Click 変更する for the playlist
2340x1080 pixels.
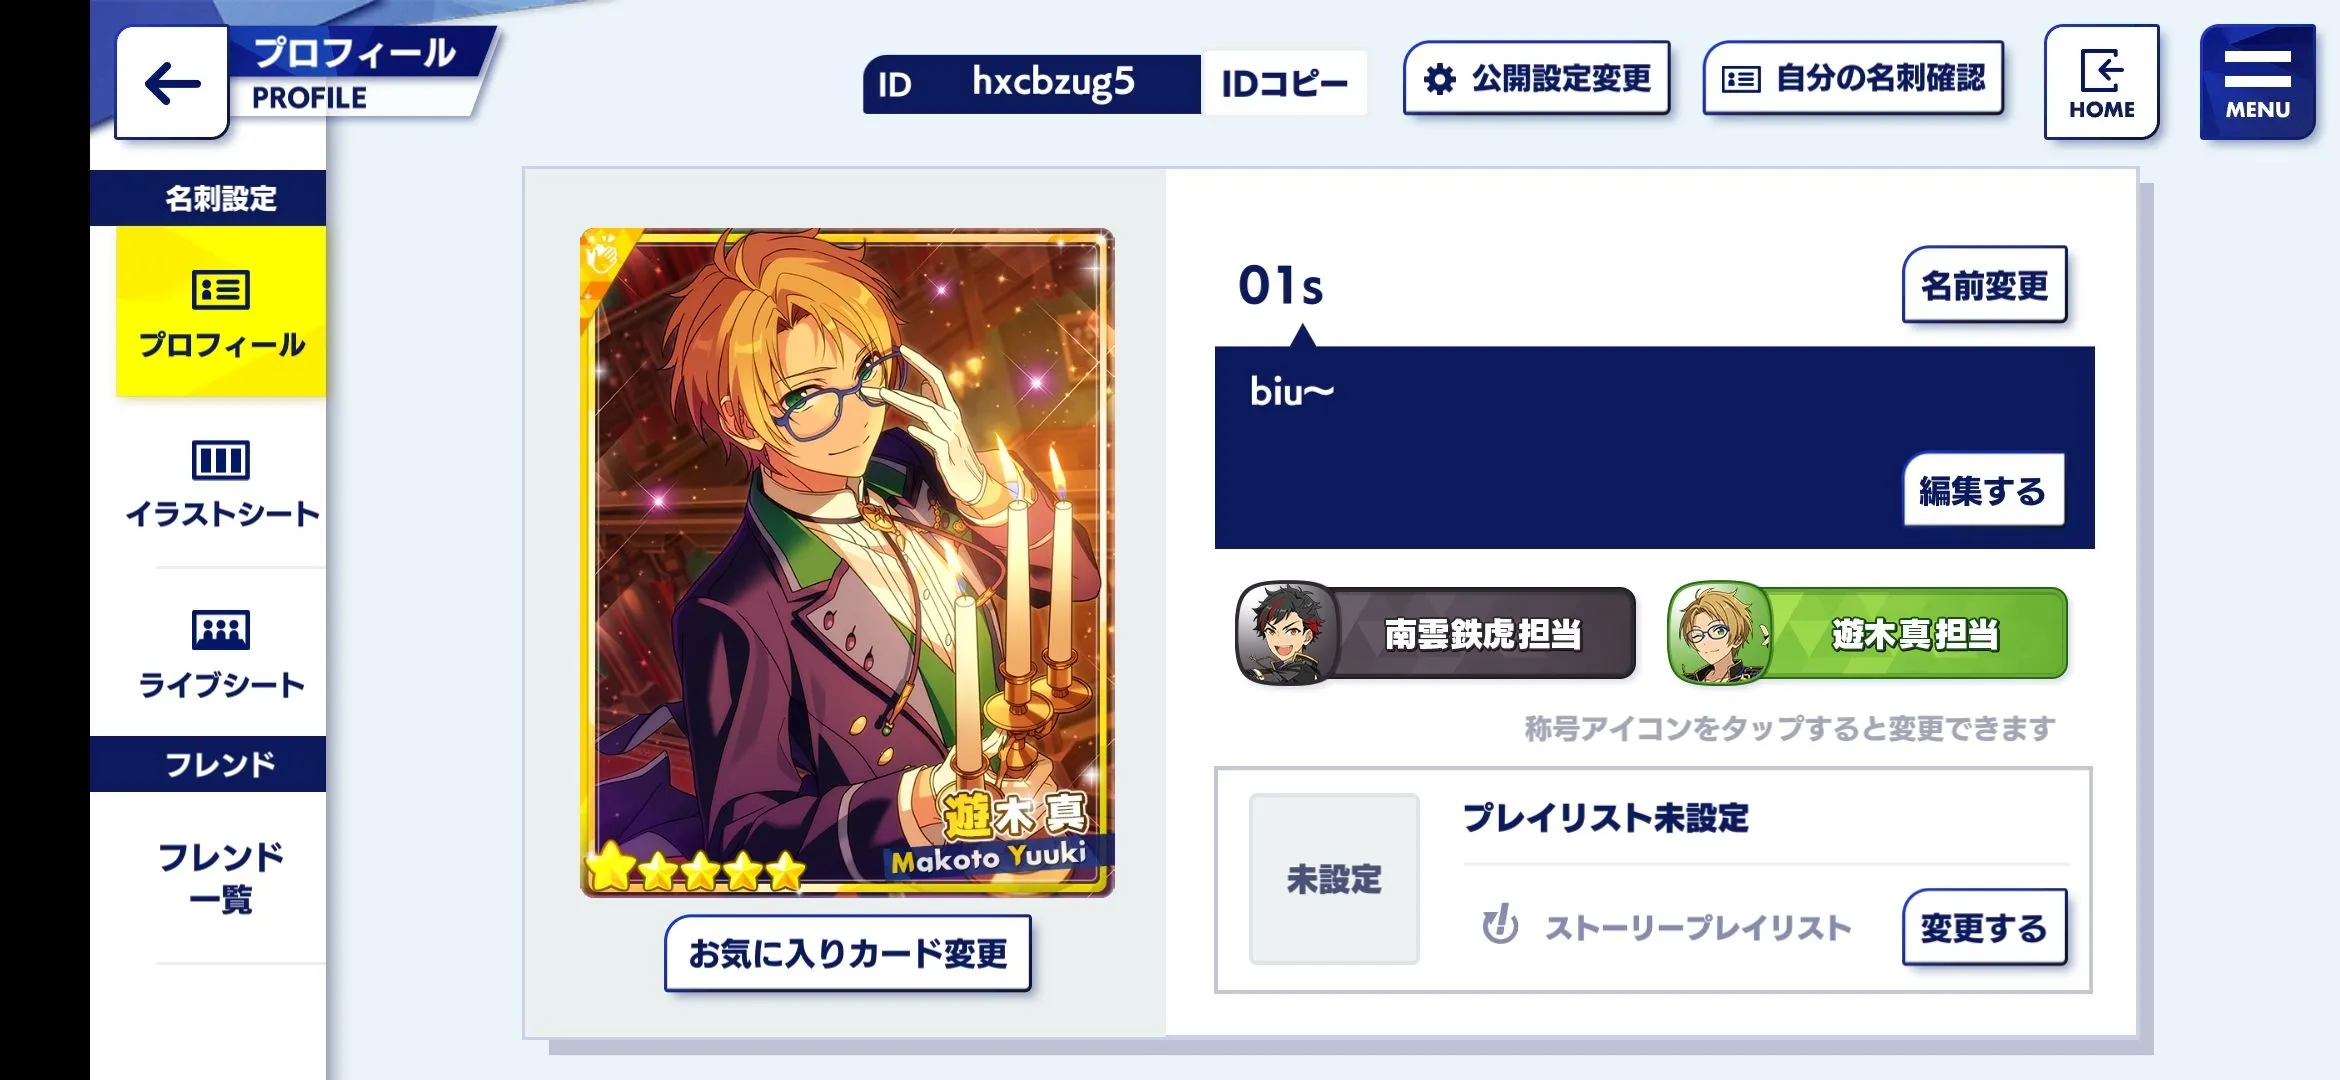[1984, 928]
